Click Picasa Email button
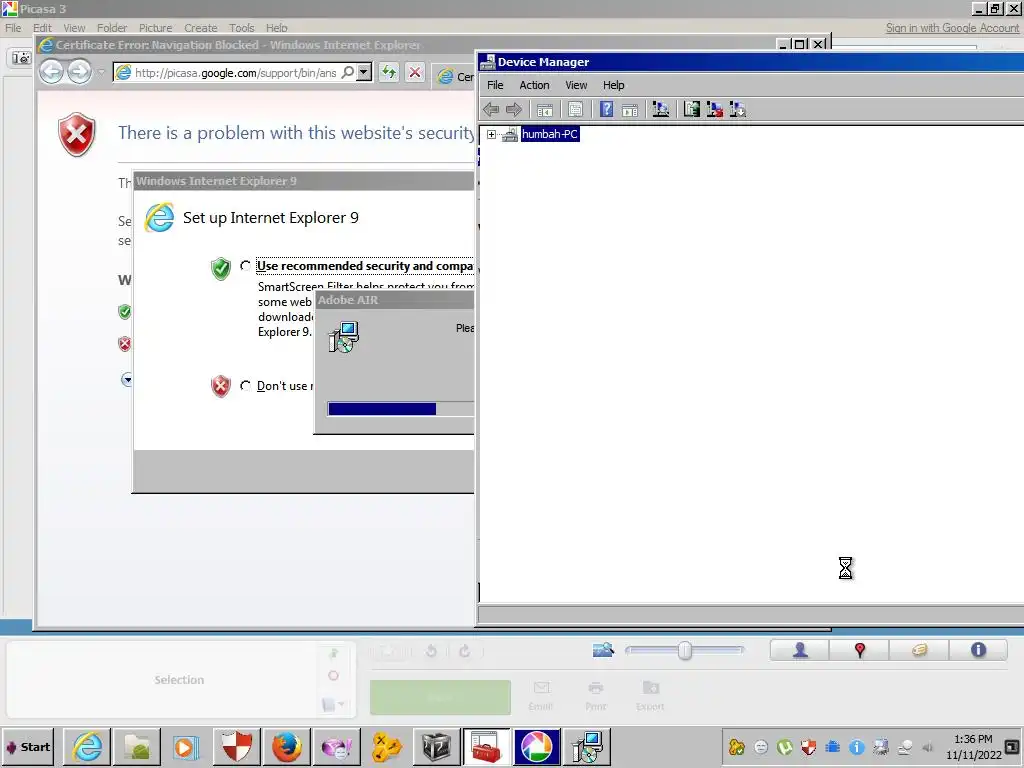 click(541, 696)
